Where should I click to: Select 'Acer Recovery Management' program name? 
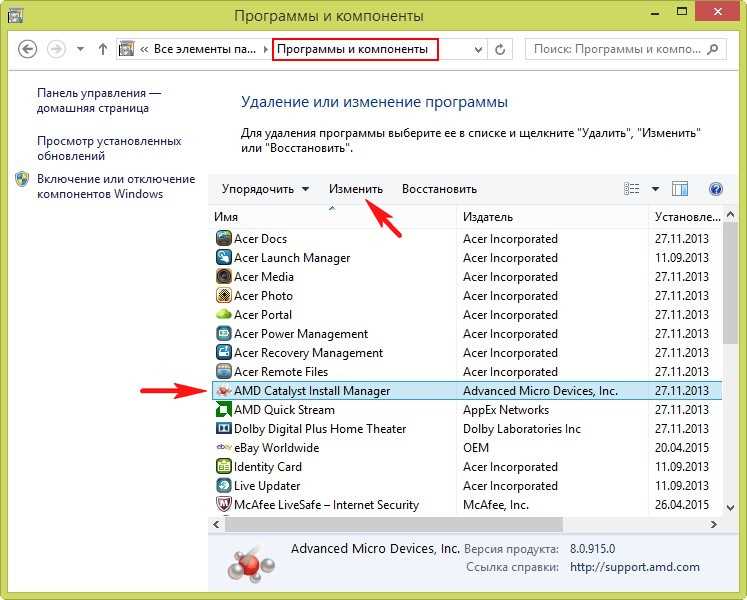[308, 353]
